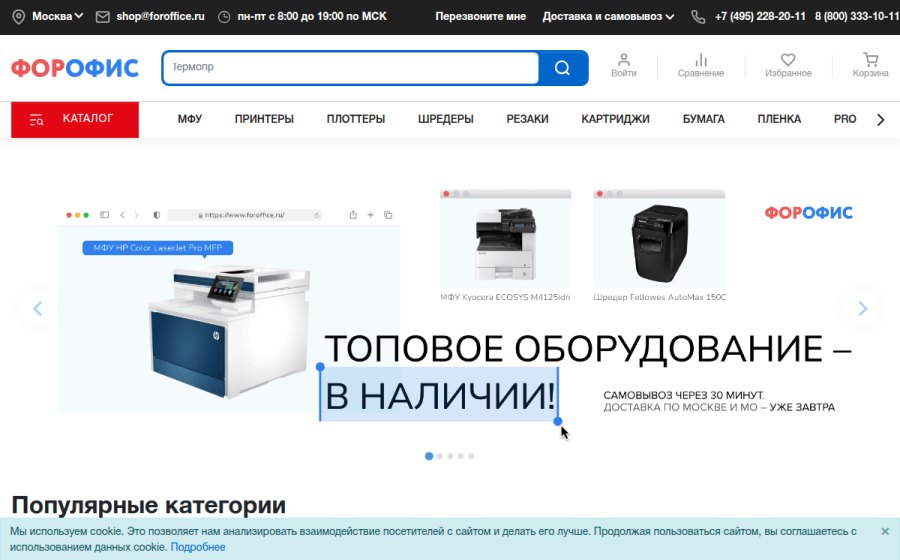
Task: Open the ПРИНТЕРЫ category
Action: [264, 119]
